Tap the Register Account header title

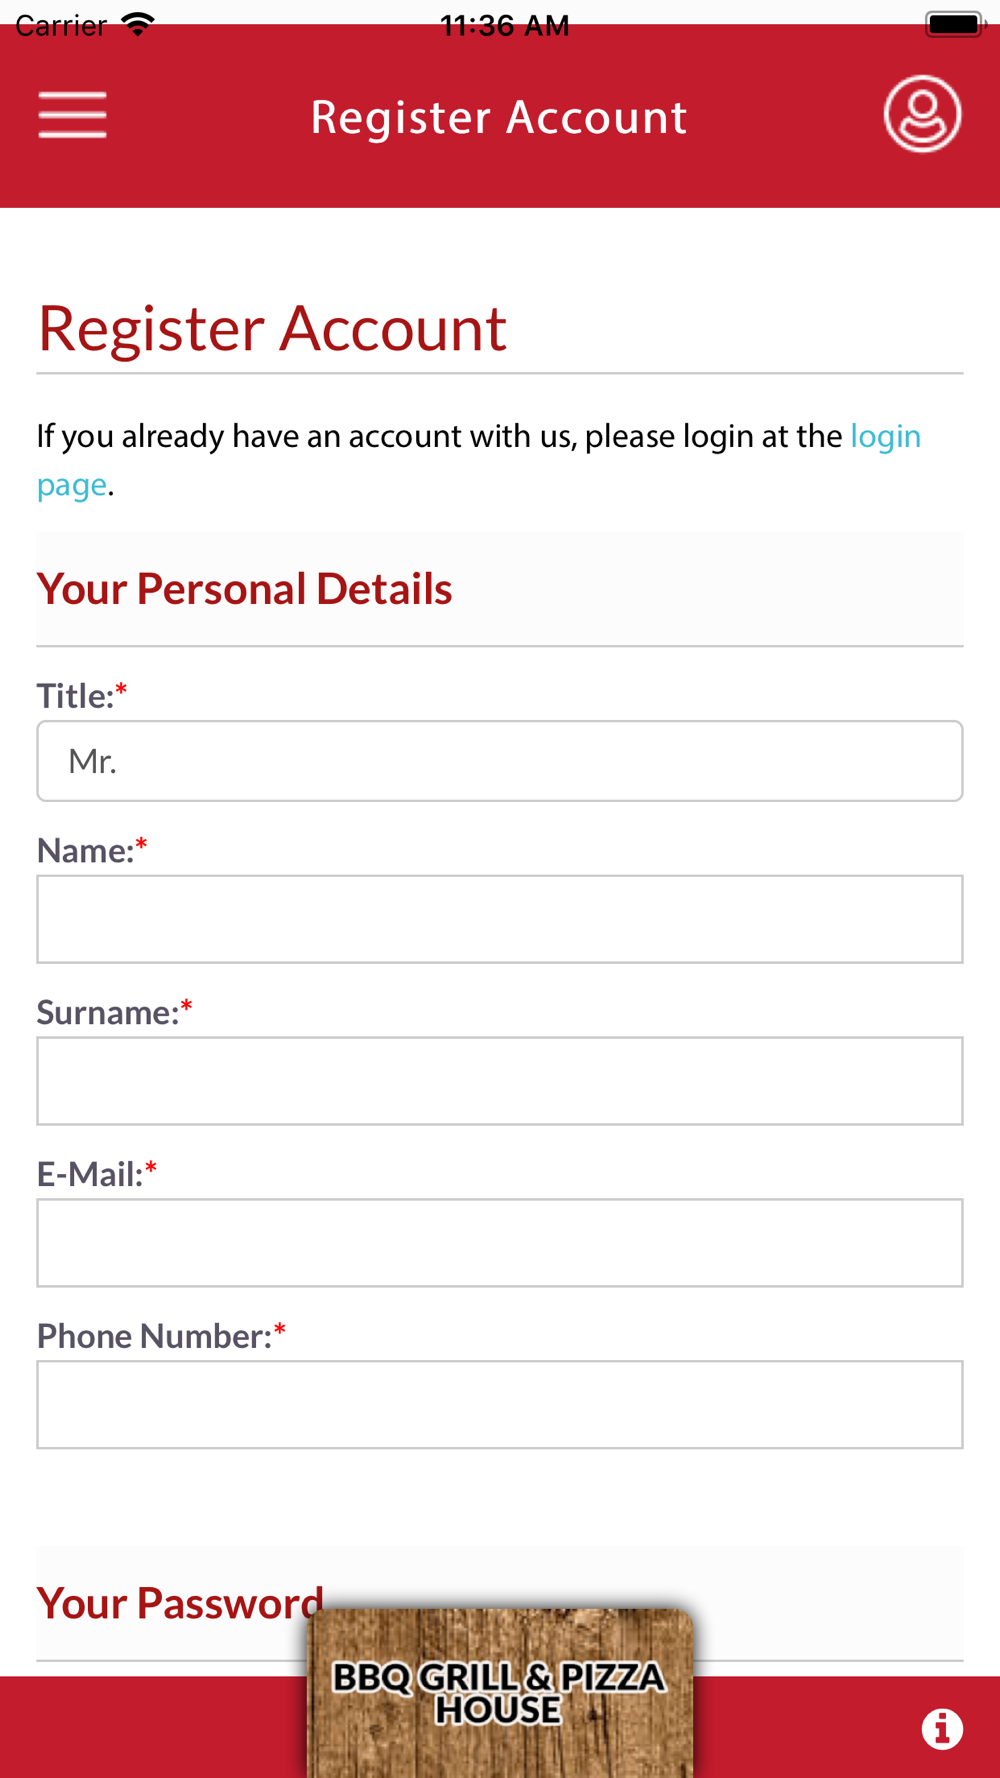pyautogui.click(x=499, y=117)
